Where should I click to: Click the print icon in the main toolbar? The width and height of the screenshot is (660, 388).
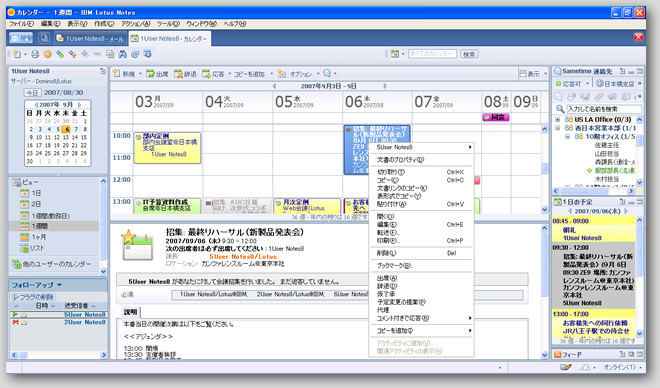coord(35,54)
